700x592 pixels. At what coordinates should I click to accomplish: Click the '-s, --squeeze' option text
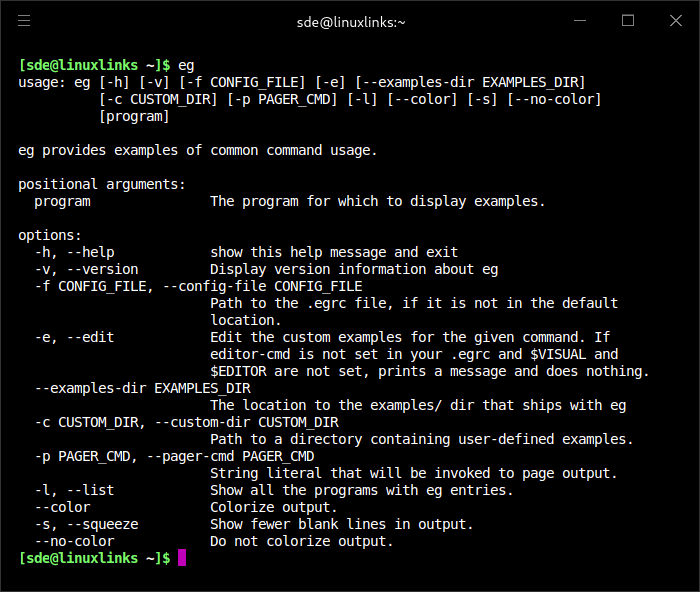click(86, 524)
